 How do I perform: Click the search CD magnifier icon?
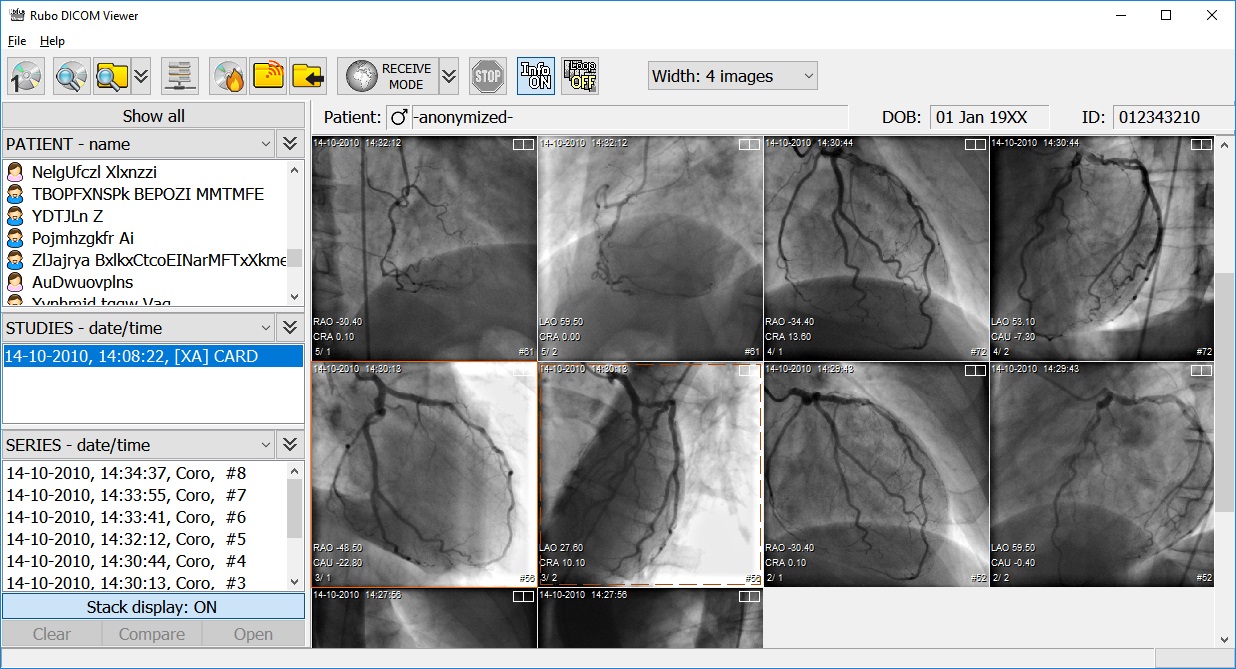73,76
